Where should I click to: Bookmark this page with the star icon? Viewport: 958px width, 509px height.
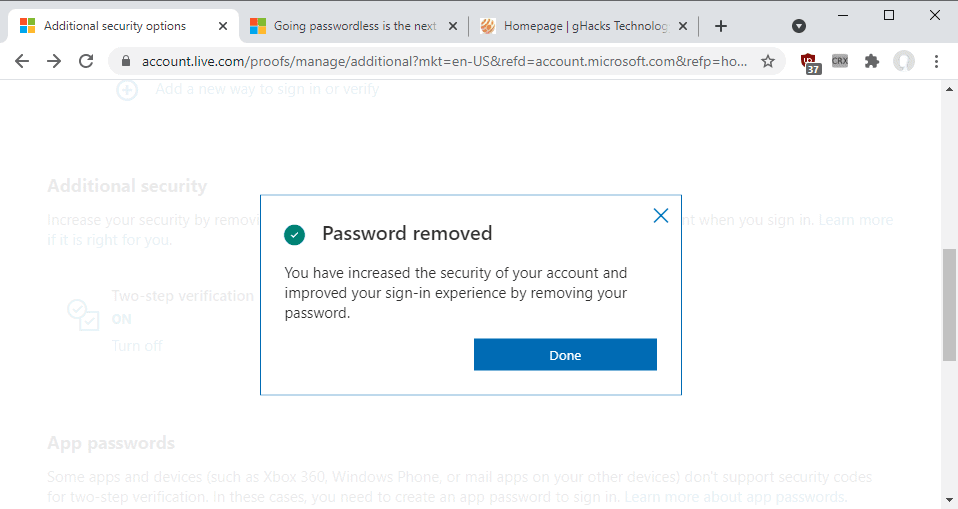768,61
